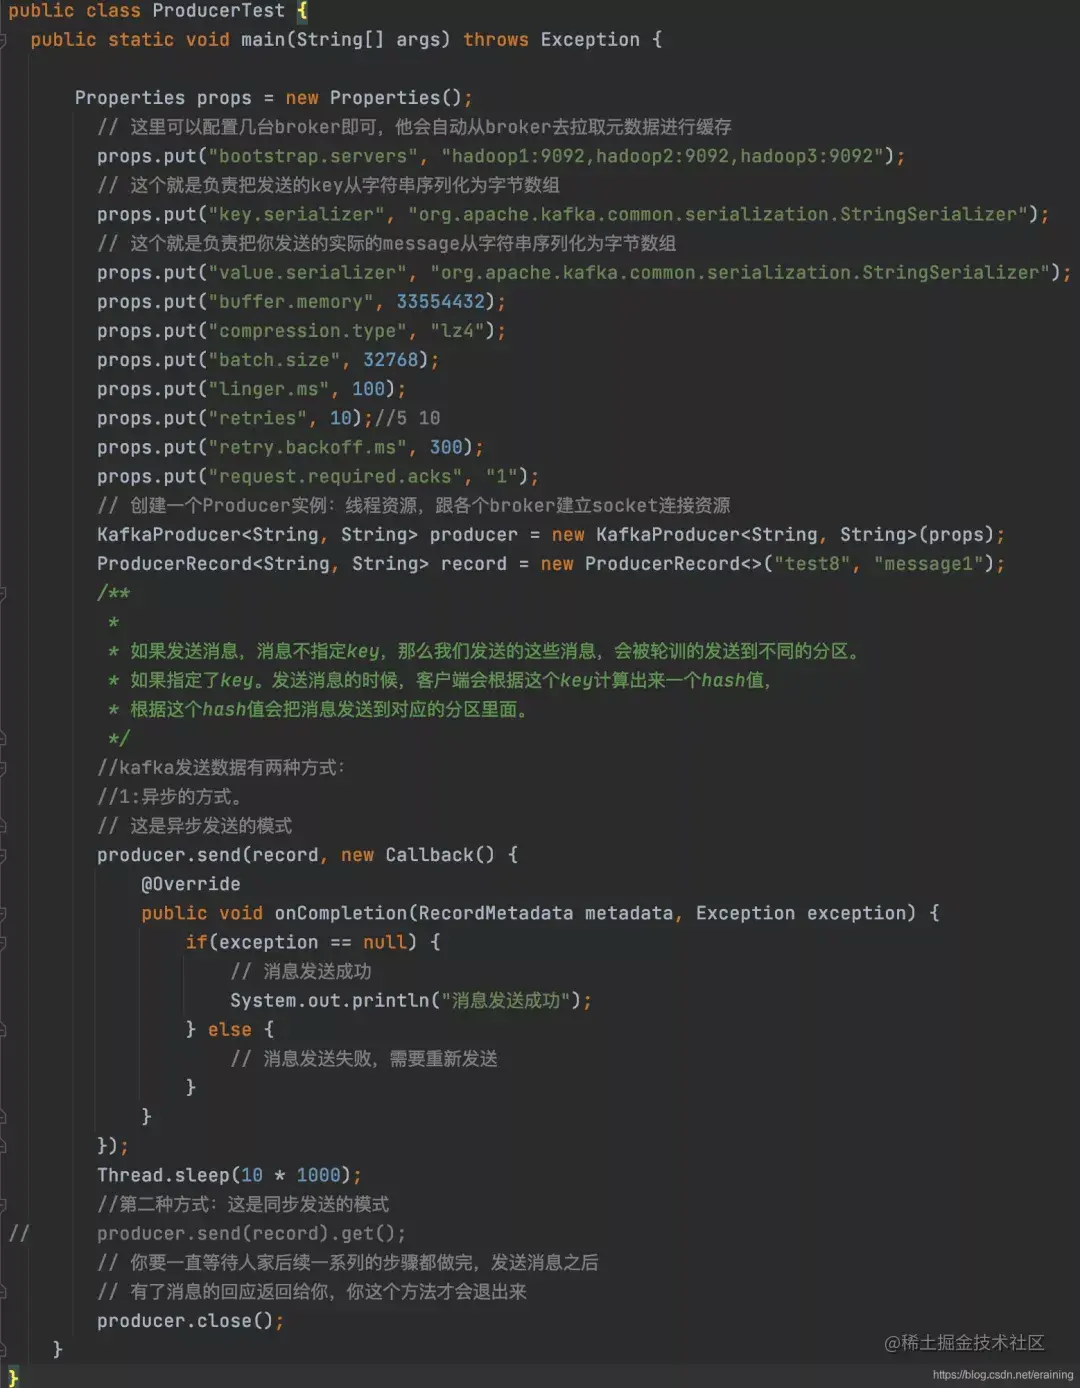Fold the else block via gutter marker

3,1030
